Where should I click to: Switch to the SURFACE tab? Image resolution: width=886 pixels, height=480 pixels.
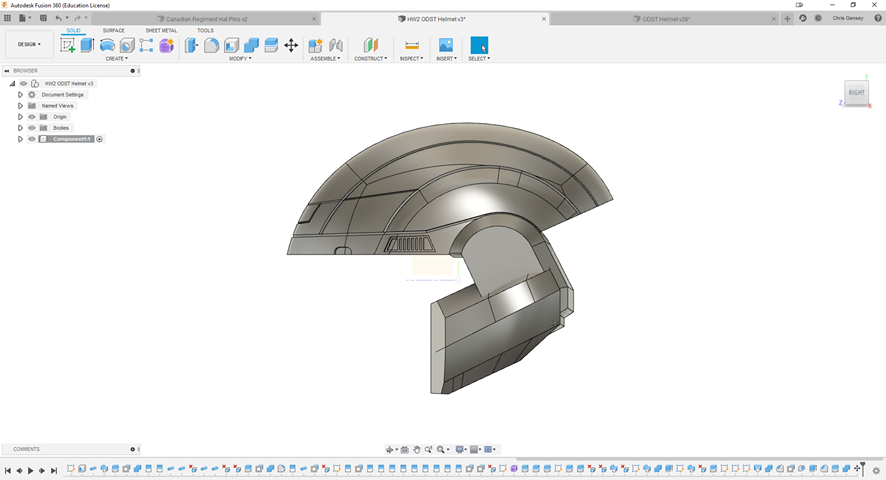point(114,31)
